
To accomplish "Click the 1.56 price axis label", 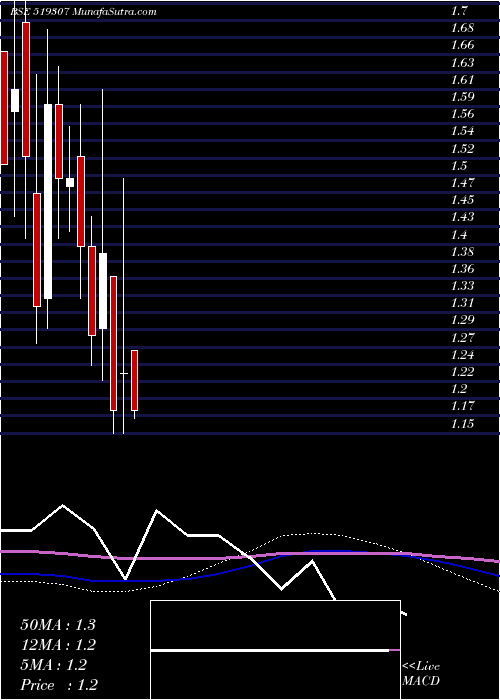I will click(462, 114).
